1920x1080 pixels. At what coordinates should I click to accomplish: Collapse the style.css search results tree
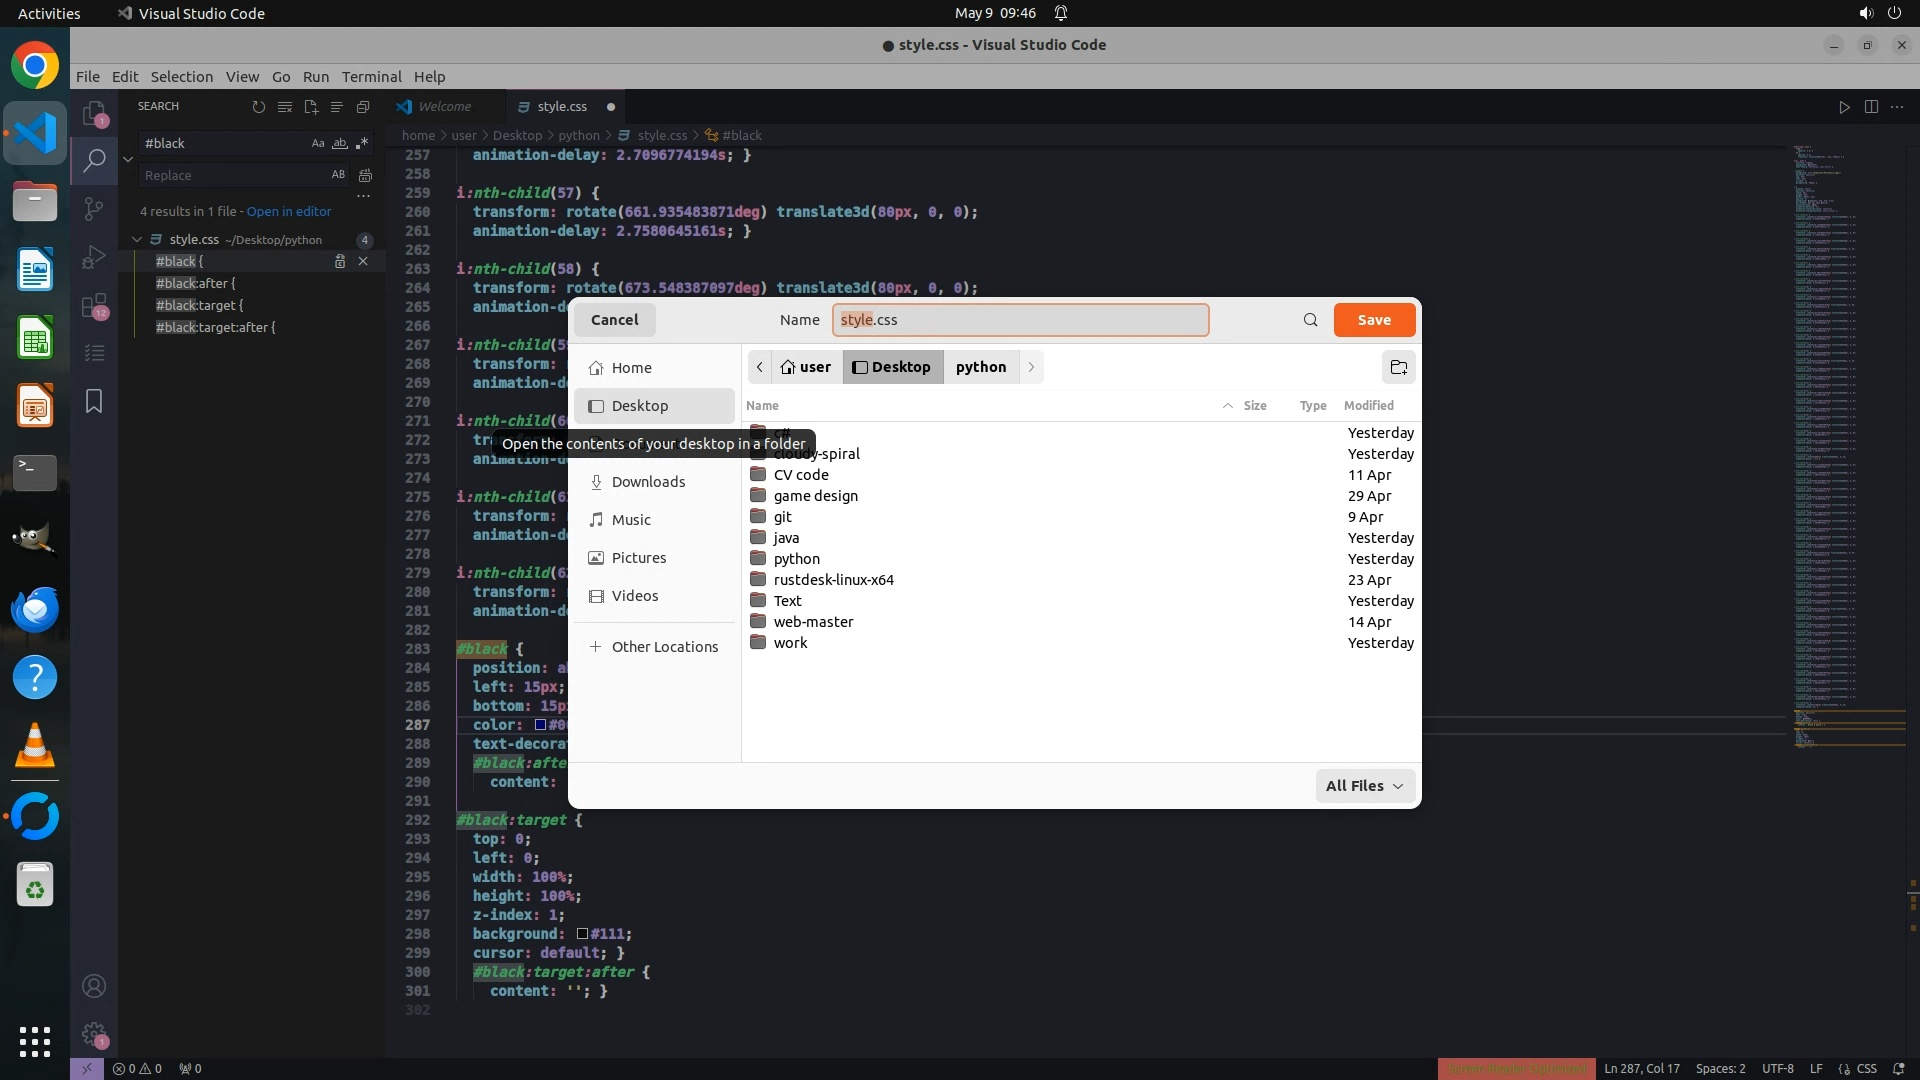tap(137, 240)
